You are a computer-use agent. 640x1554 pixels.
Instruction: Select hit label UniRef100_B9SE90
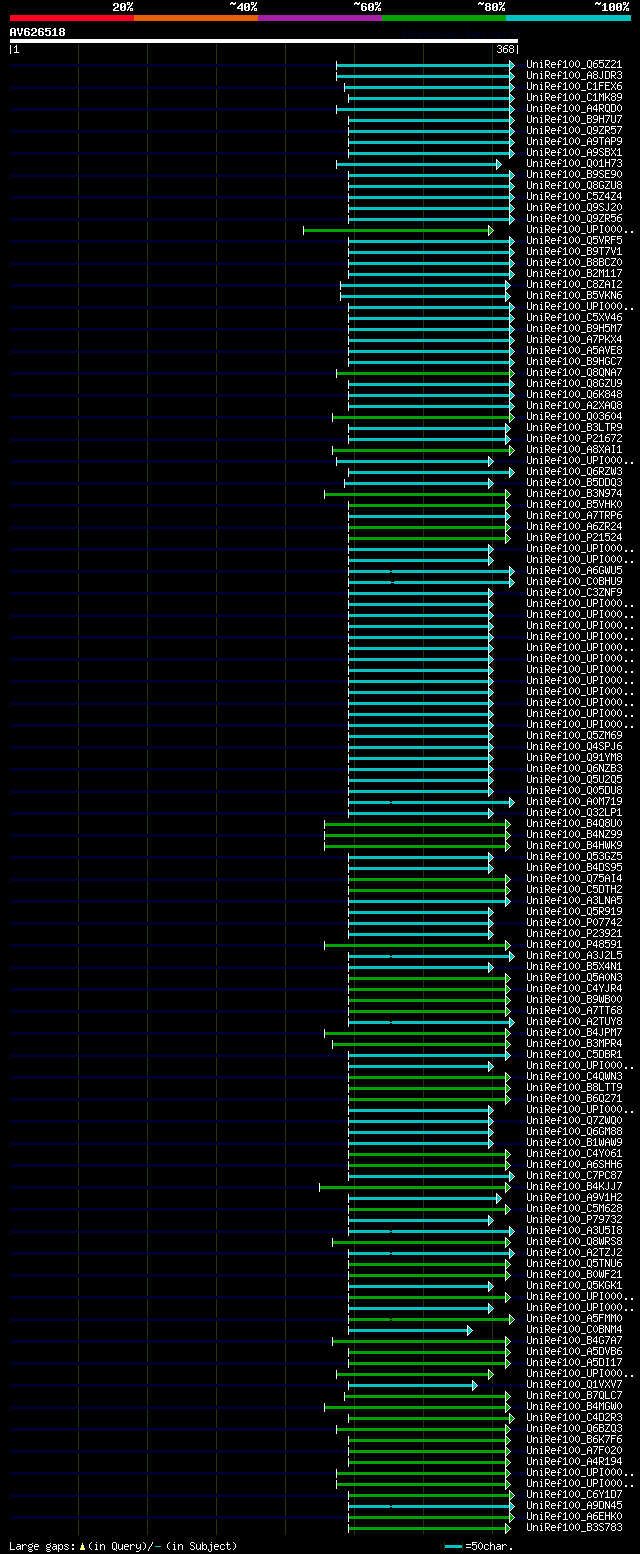pos(574,174)
